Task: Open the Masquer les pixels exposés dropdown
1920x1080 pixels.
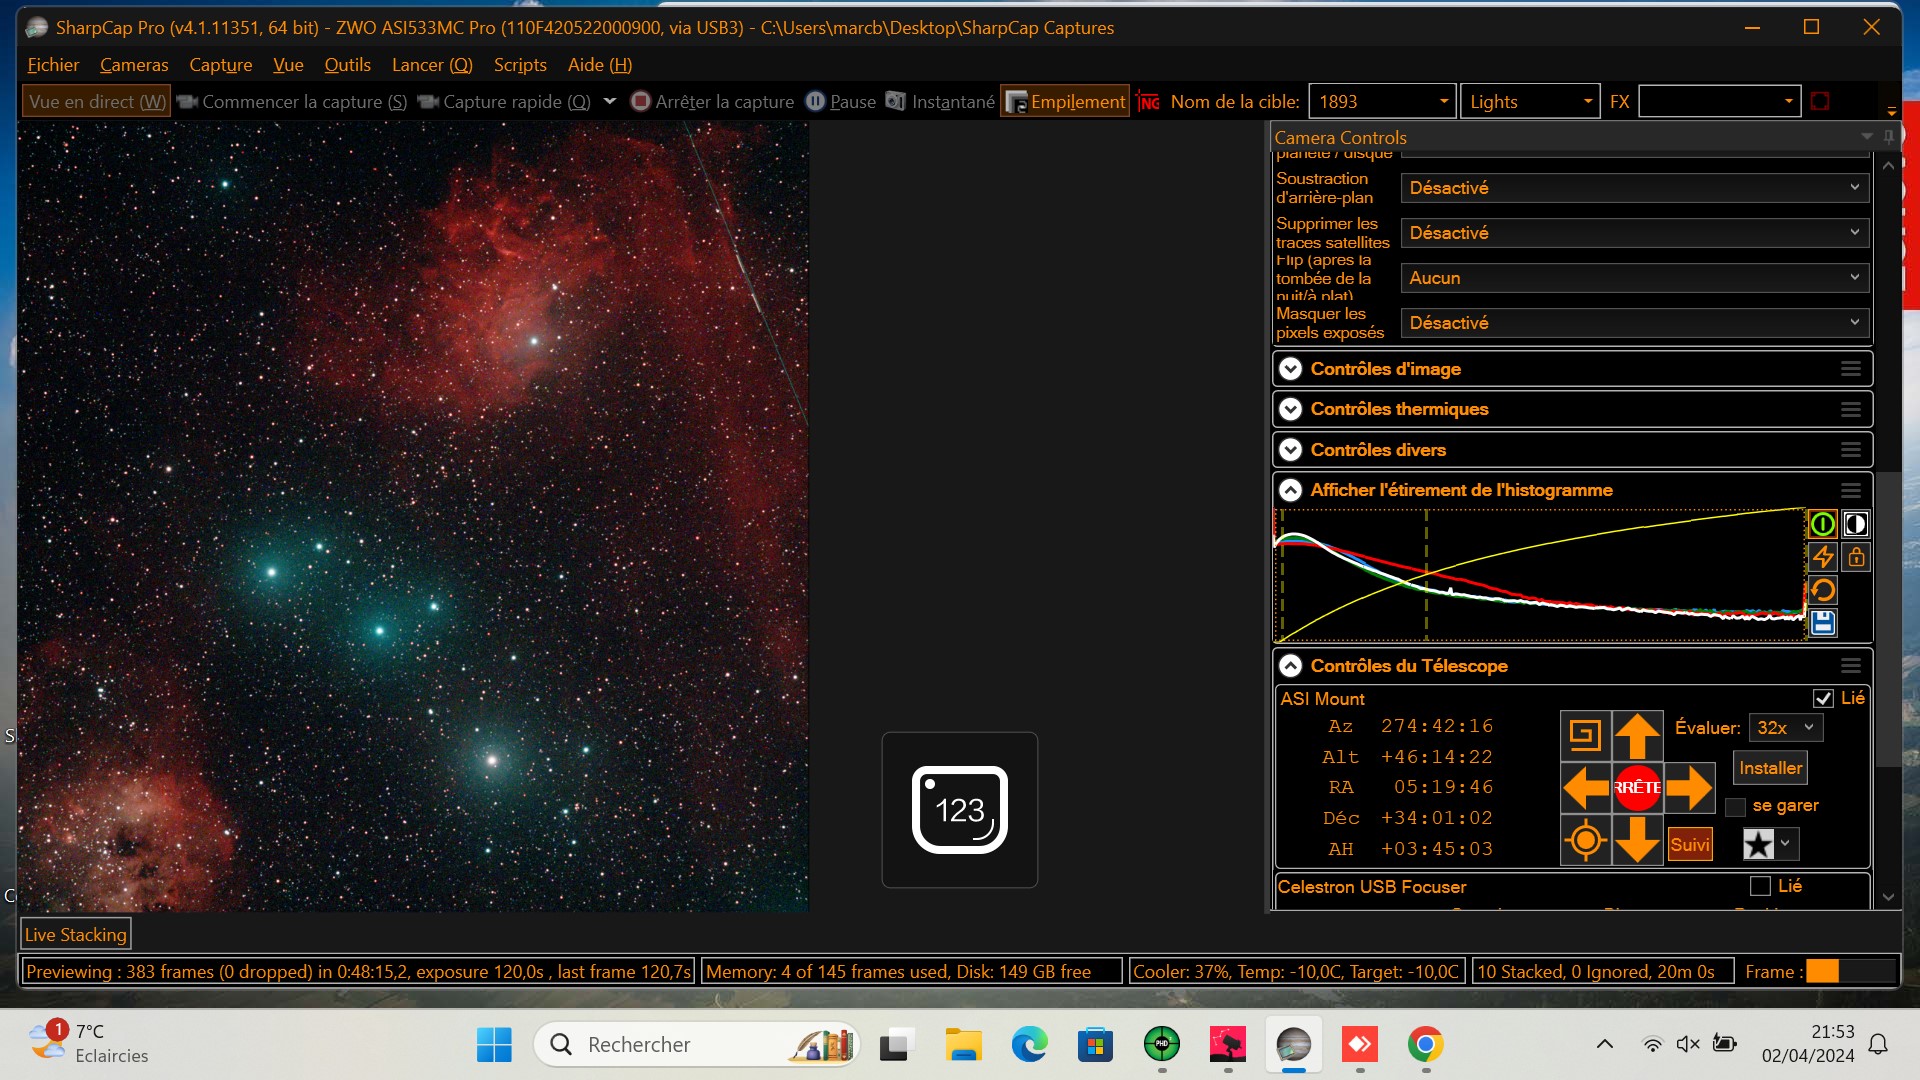Action: tap(1635, 323)
